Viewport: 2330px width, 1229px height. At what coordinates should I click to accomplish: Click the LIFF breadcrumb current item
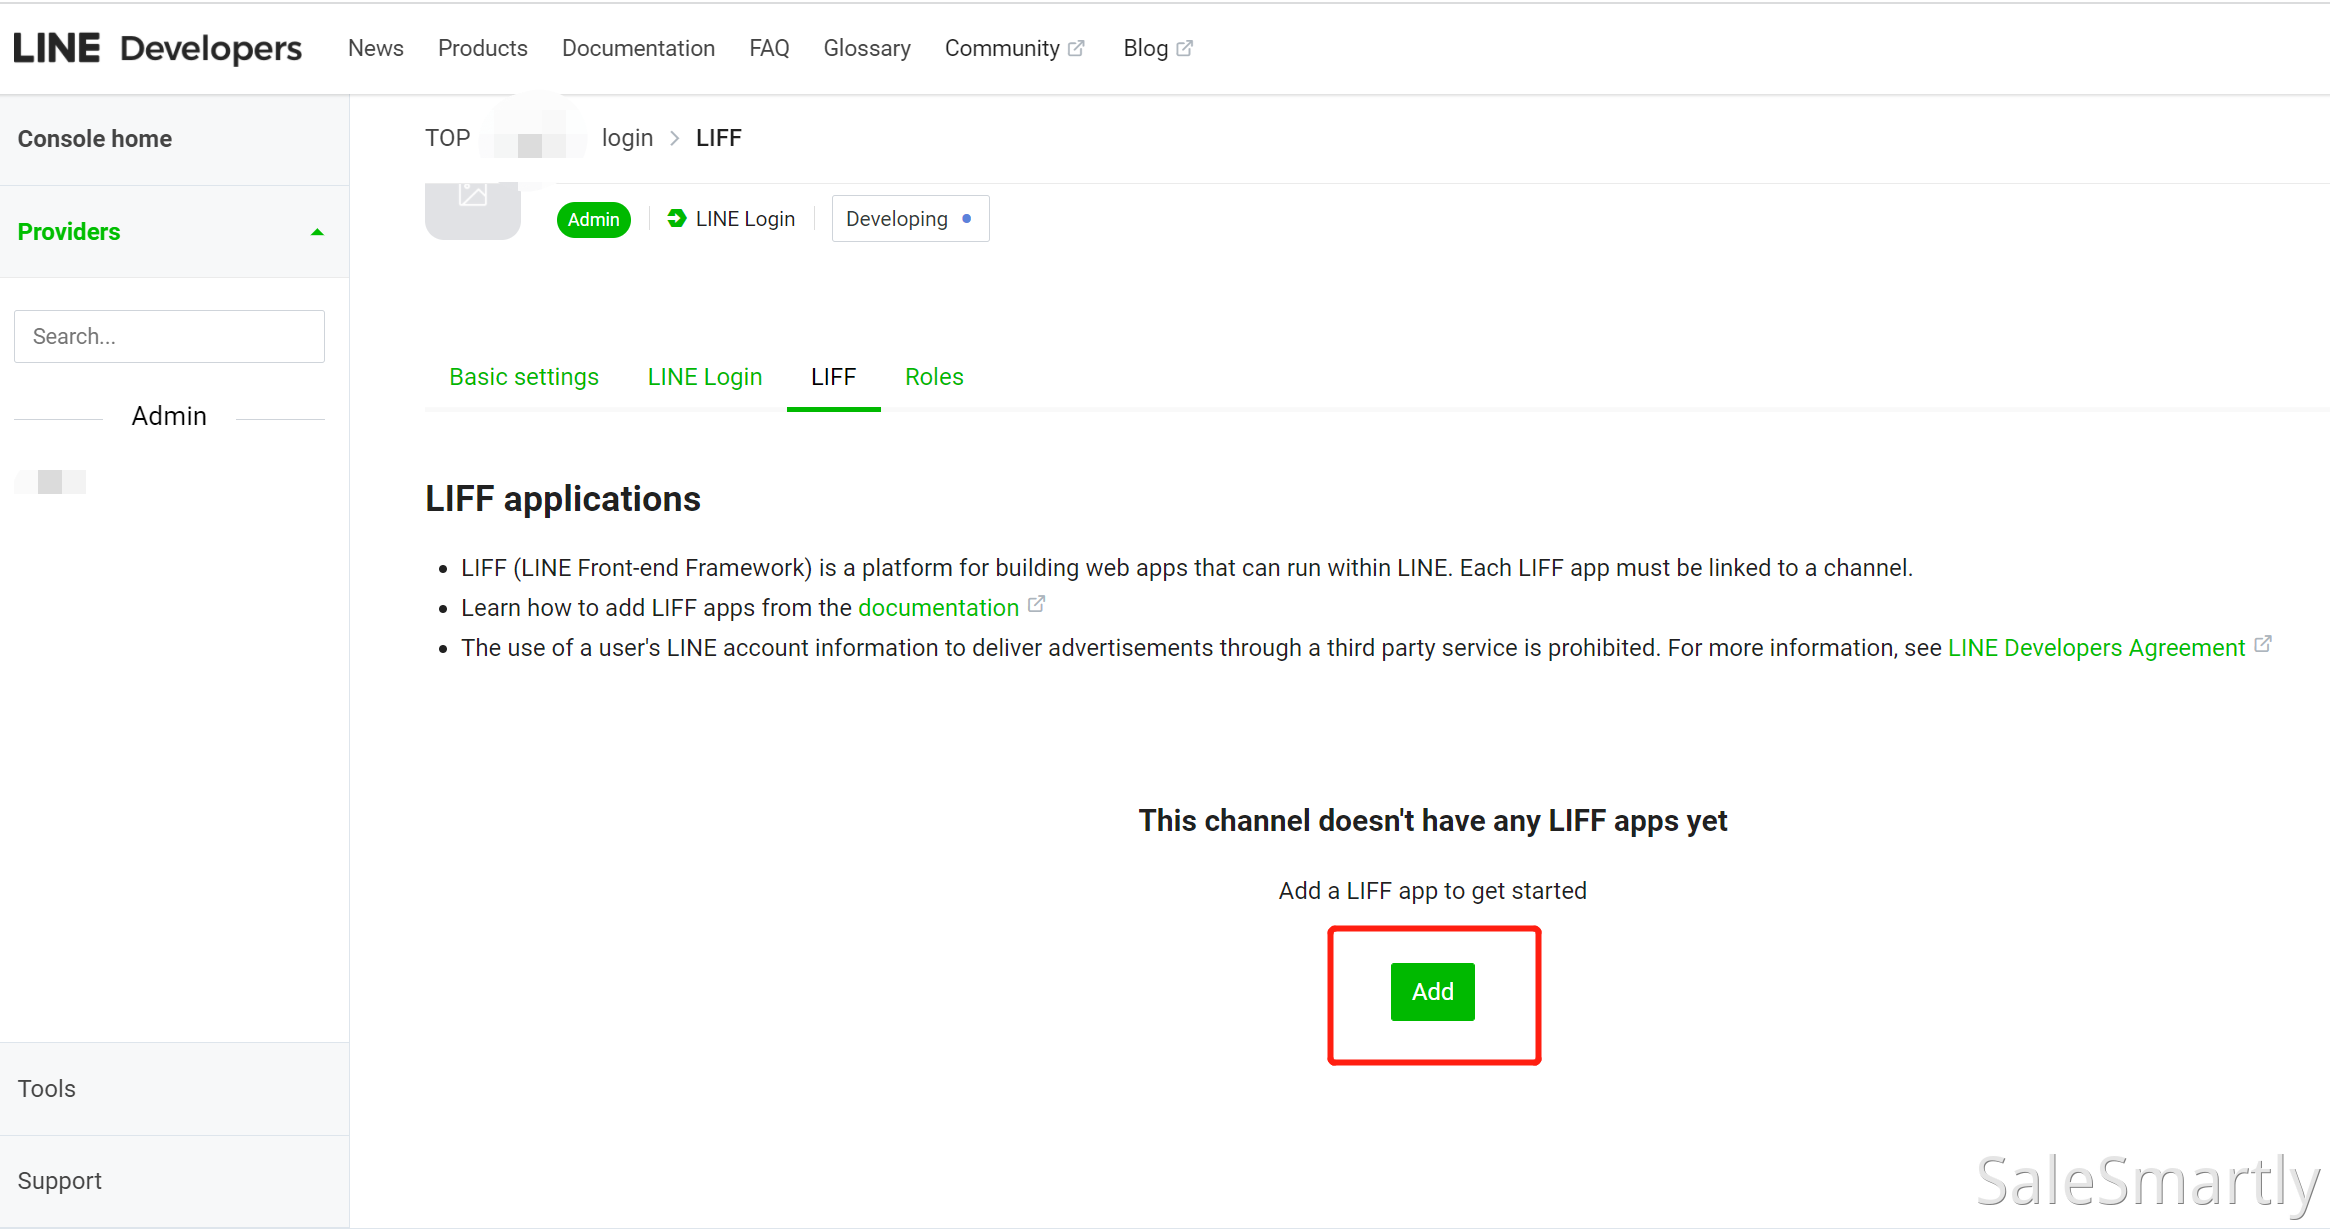pos(719,138)
